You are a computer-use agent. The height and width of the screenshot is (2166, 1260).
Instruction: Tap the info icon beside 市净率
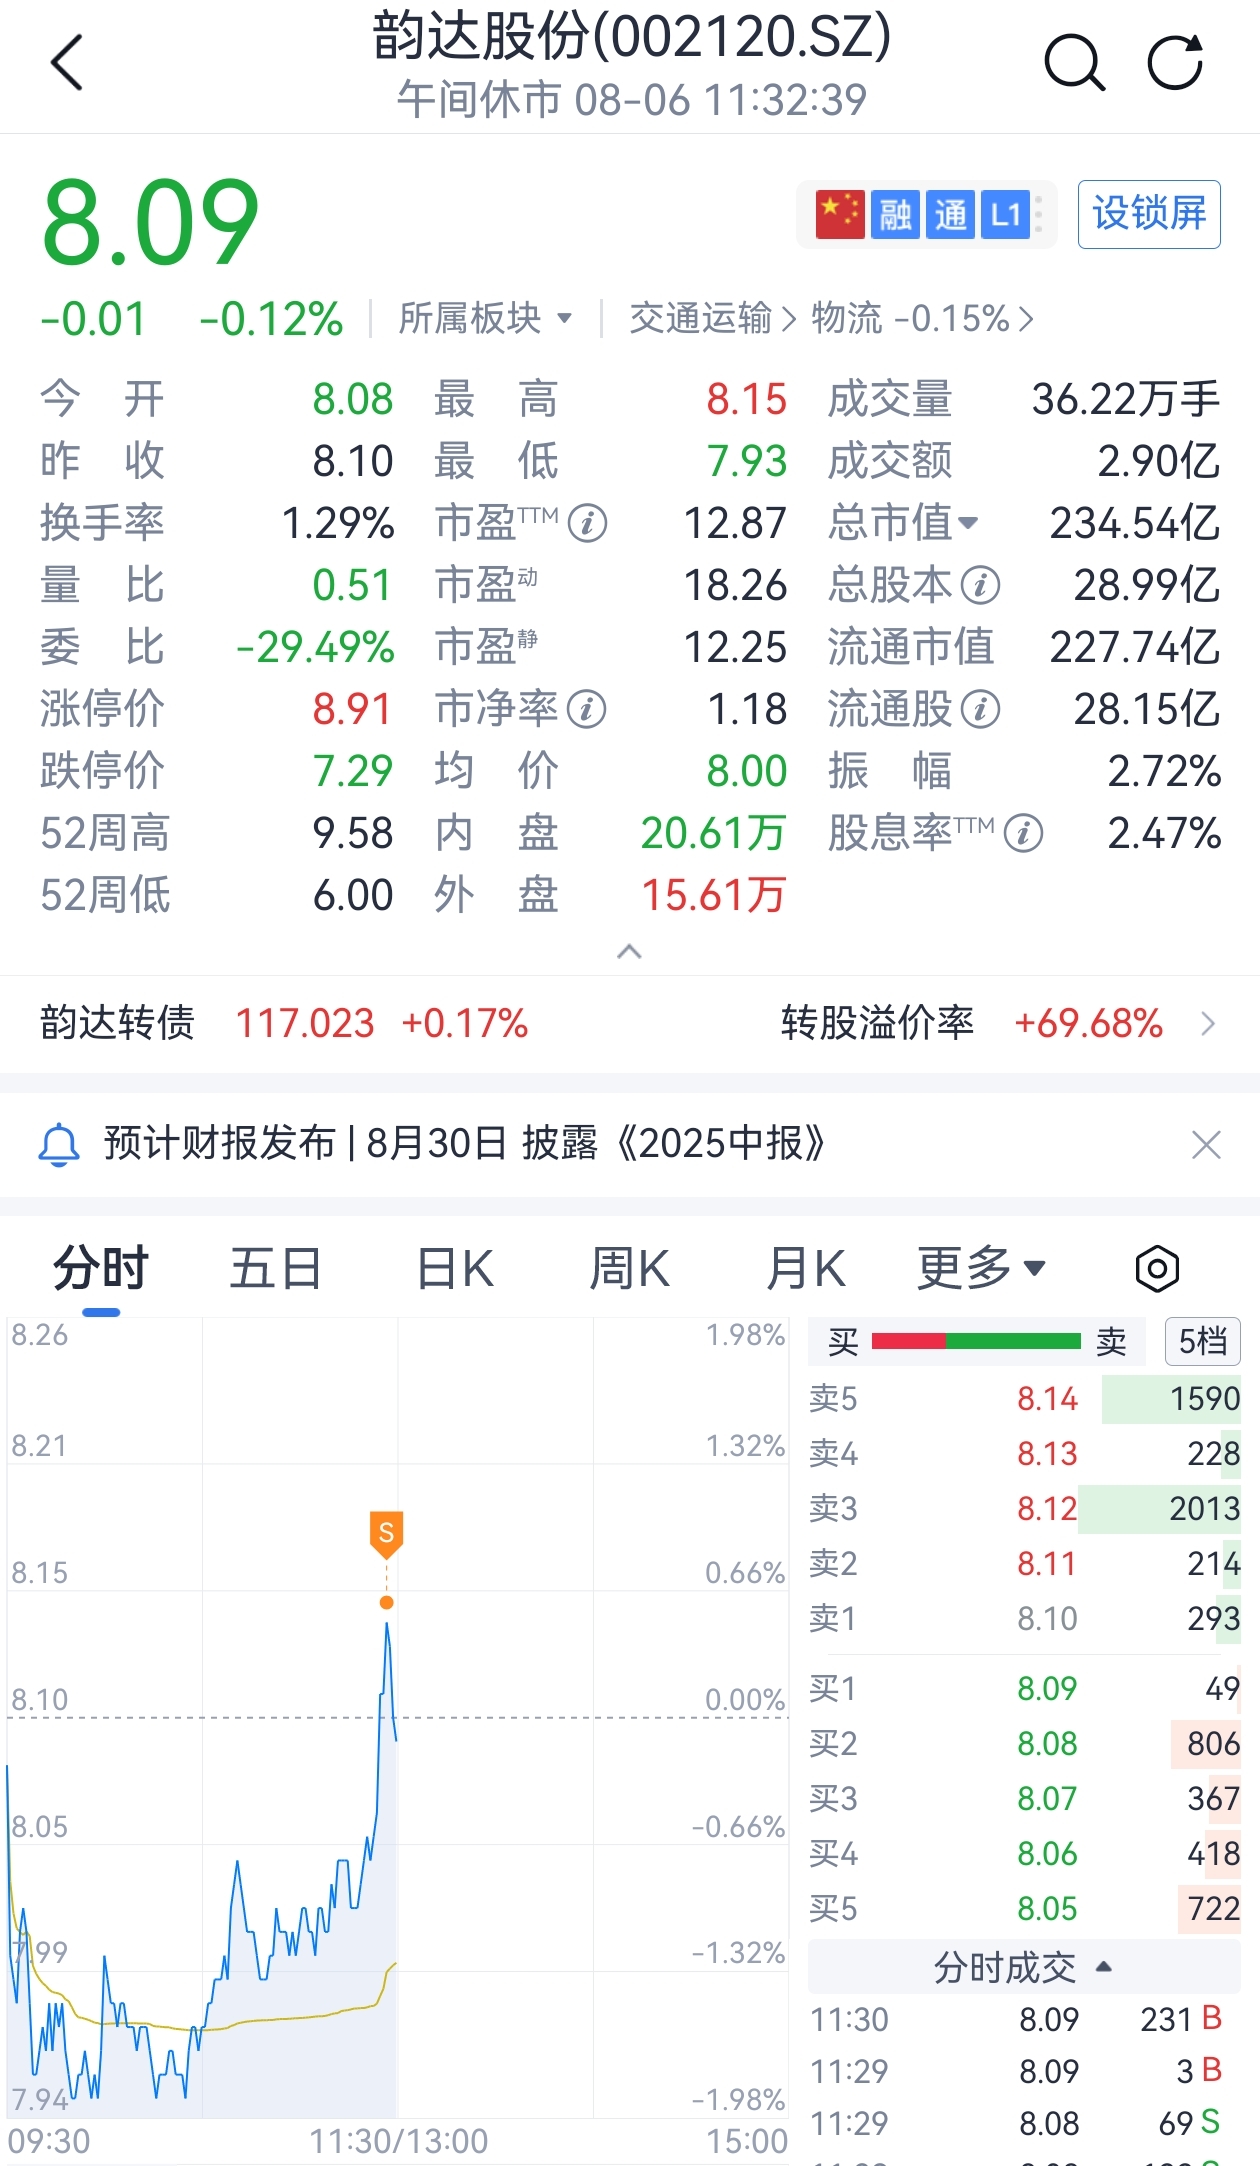(587, 710)
